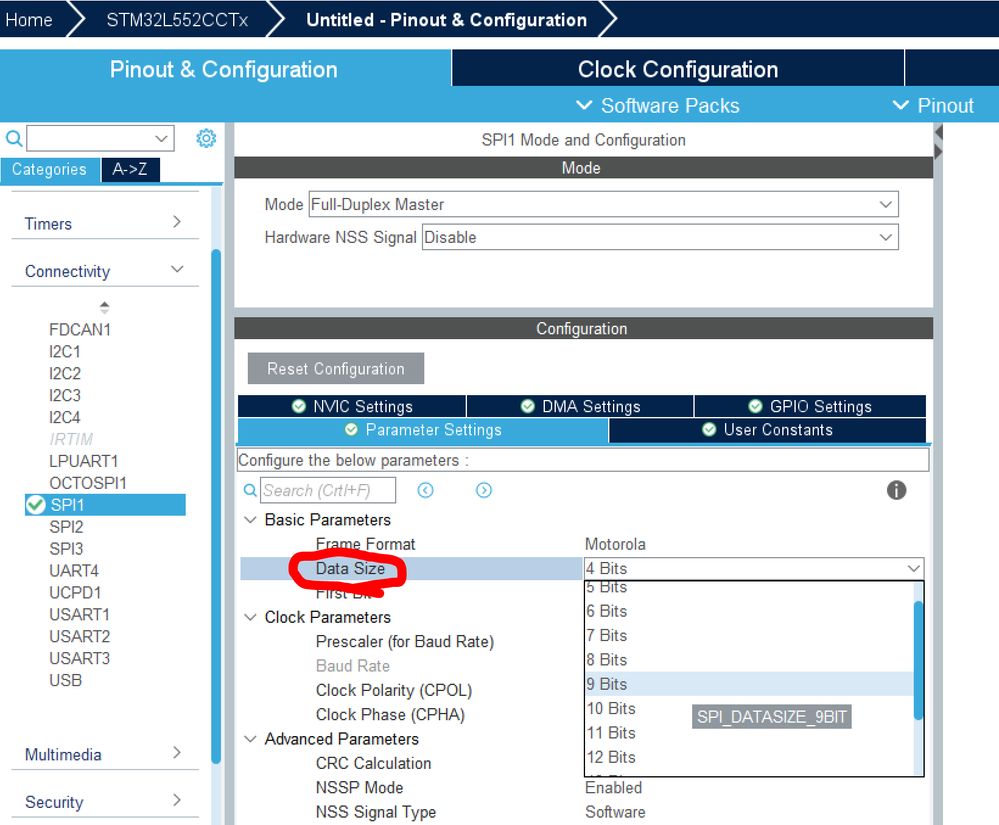
Task: Choose 7 Bits in the Data Size list
Action: [x=749, y=635]
